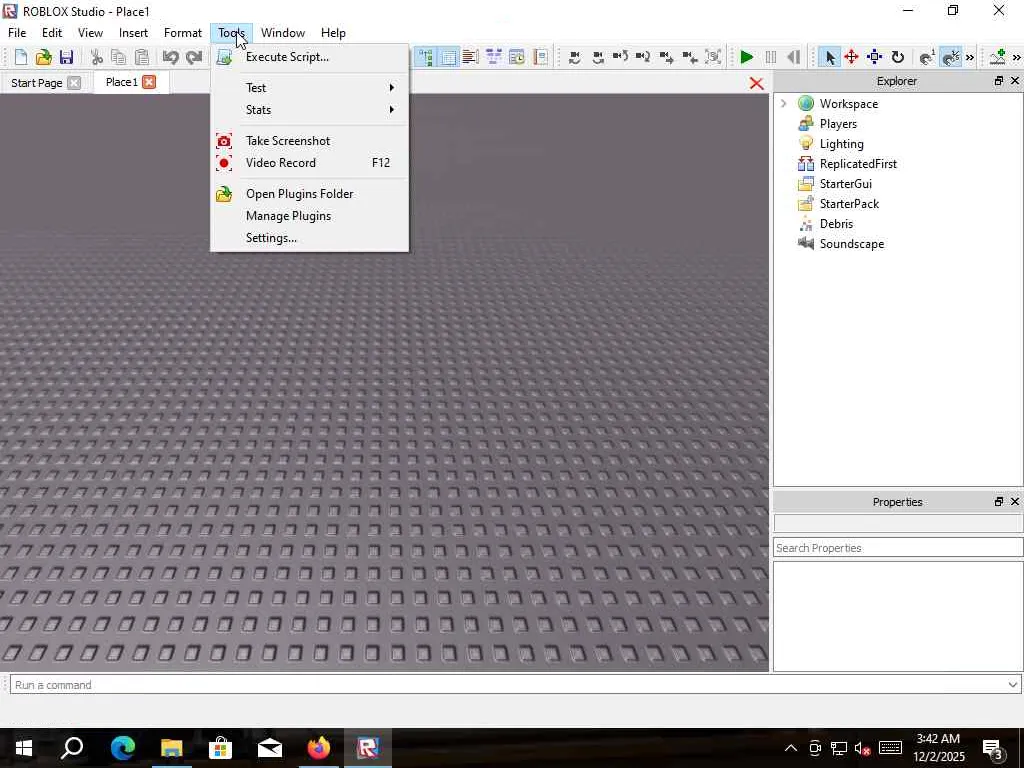Image resolution: width=1024 pixels, height=768 pixels.
Task: Open the Insert menu
Action: 133,33
